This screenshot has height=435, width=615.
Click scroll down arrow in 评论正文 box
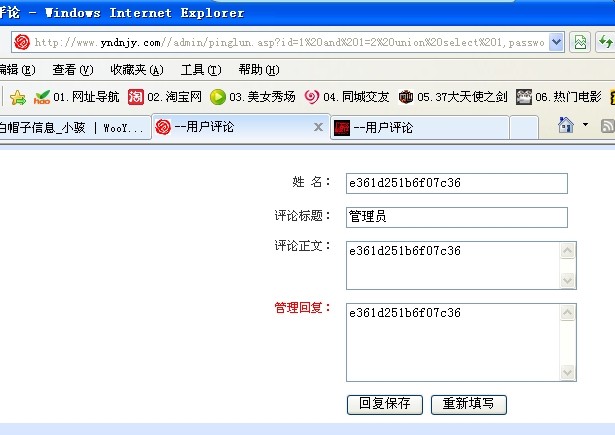click(568, 280)
